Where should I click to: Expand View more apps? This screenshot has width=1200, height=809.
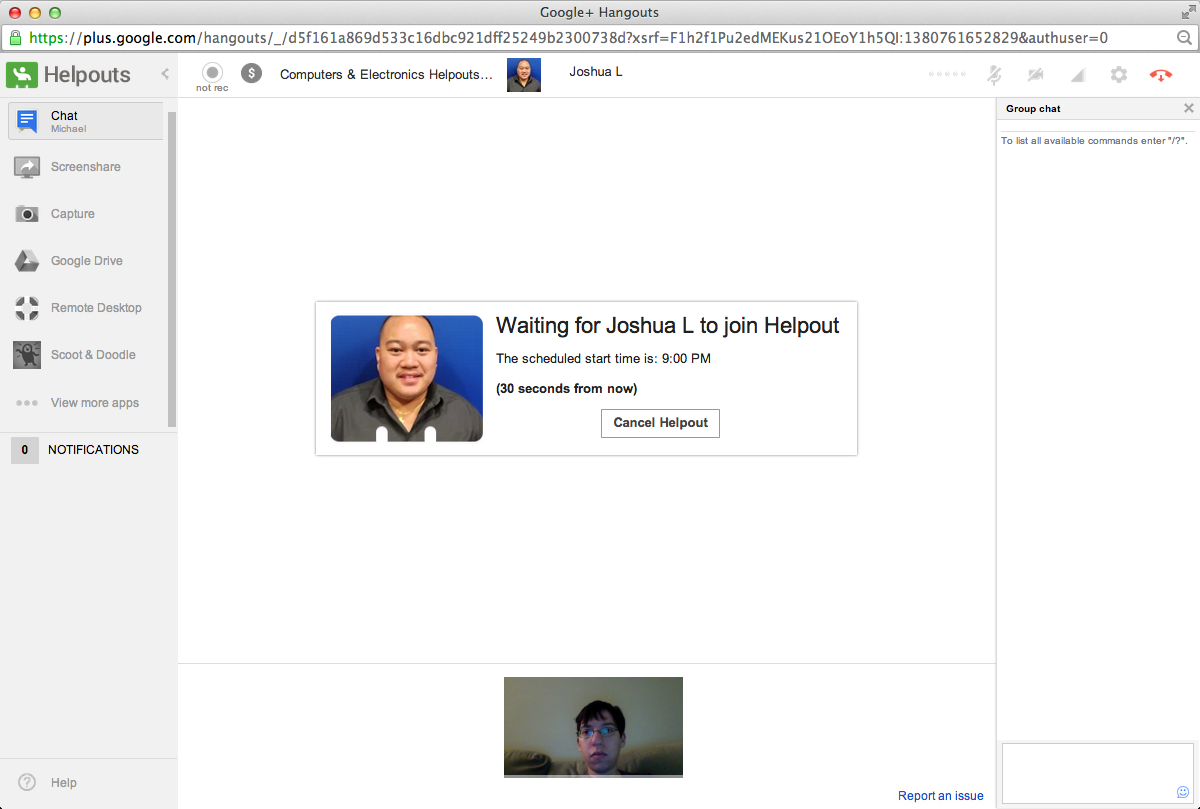pos(86,403)
